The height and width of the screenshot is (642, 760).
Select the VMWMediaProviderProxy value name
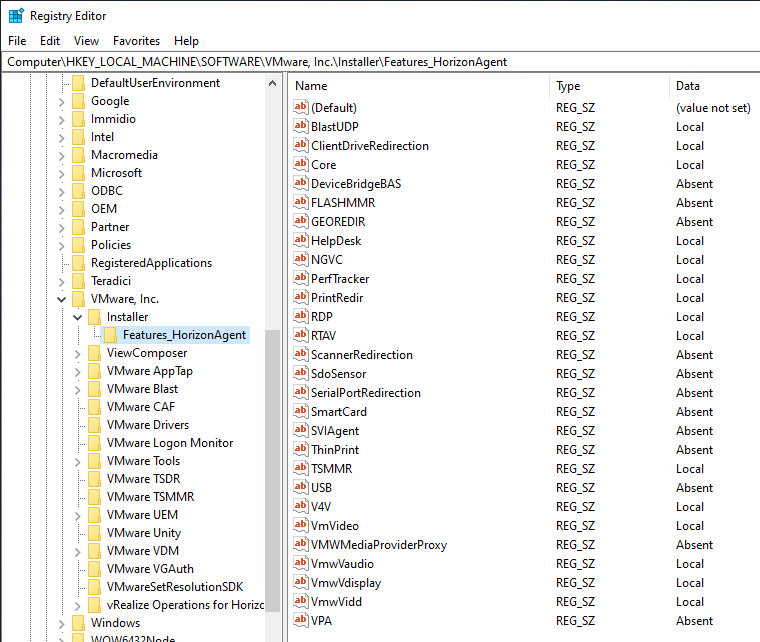click(379, 545)
